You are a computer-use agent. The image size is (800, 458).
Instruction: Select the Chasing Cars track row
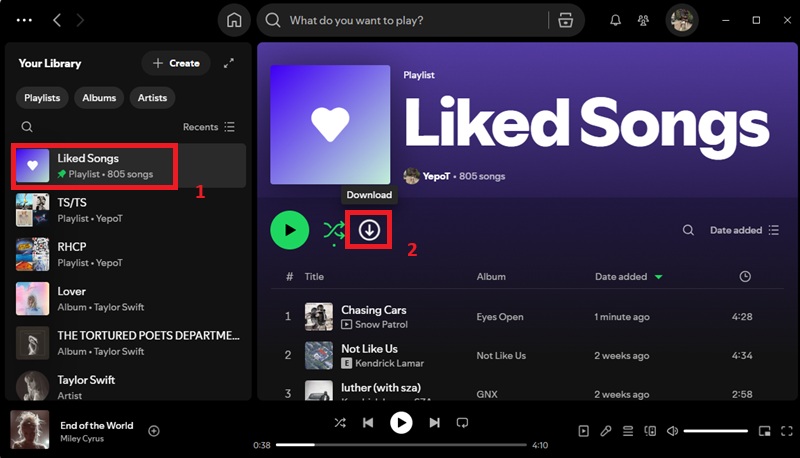527,317
